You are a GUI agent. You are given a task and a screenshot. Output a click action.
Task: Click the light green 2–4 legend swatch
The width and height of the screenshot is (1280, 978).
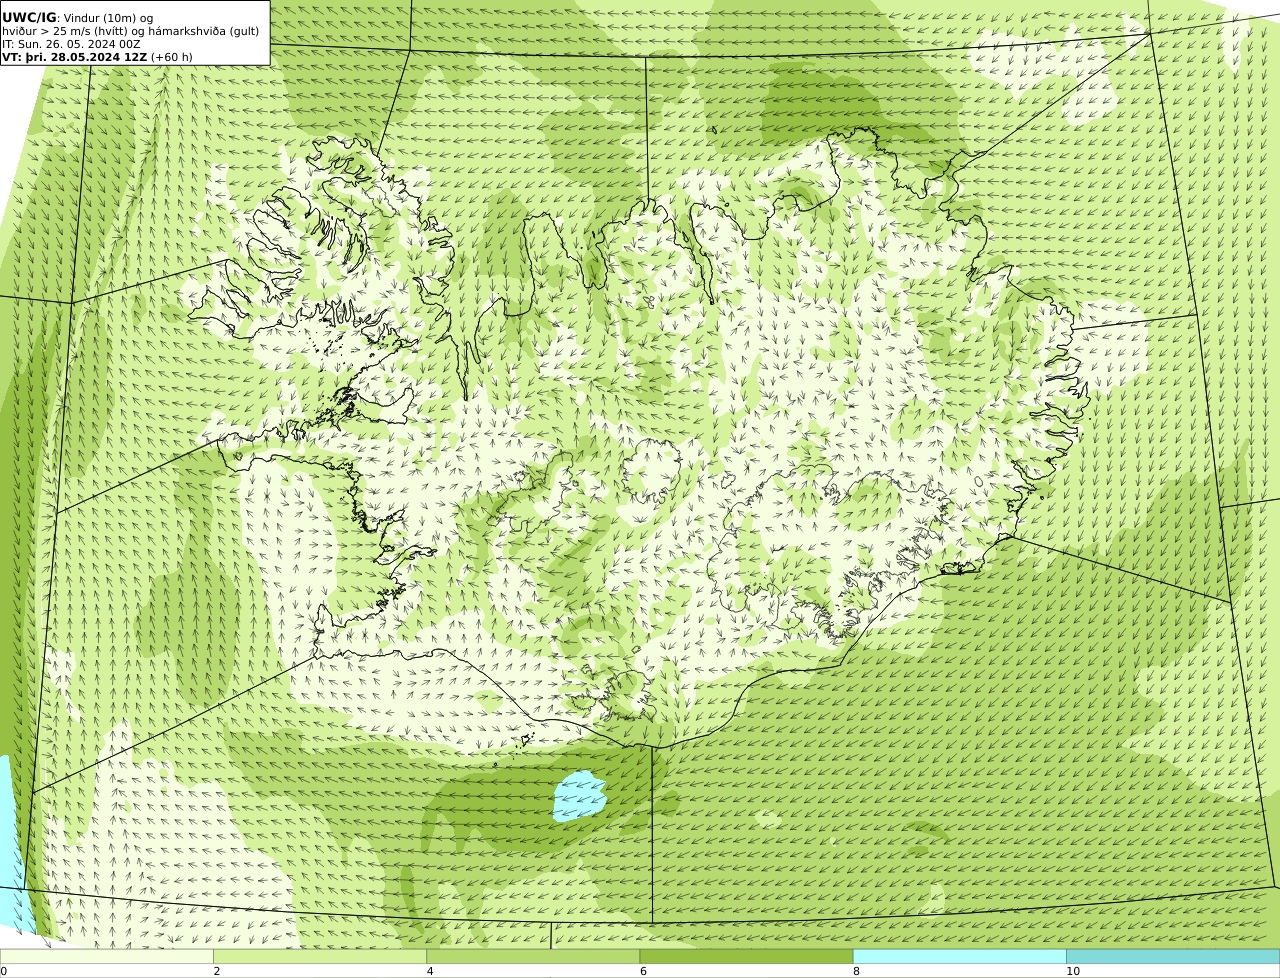[x=320, y=957]
